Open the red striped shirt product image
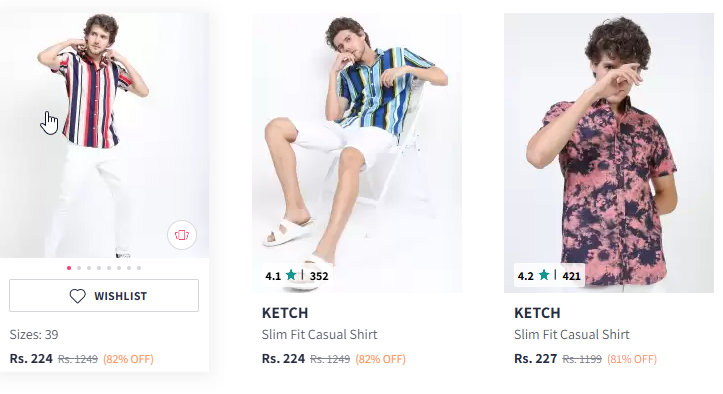Screen dimensions: 723x394 [104, 135]
